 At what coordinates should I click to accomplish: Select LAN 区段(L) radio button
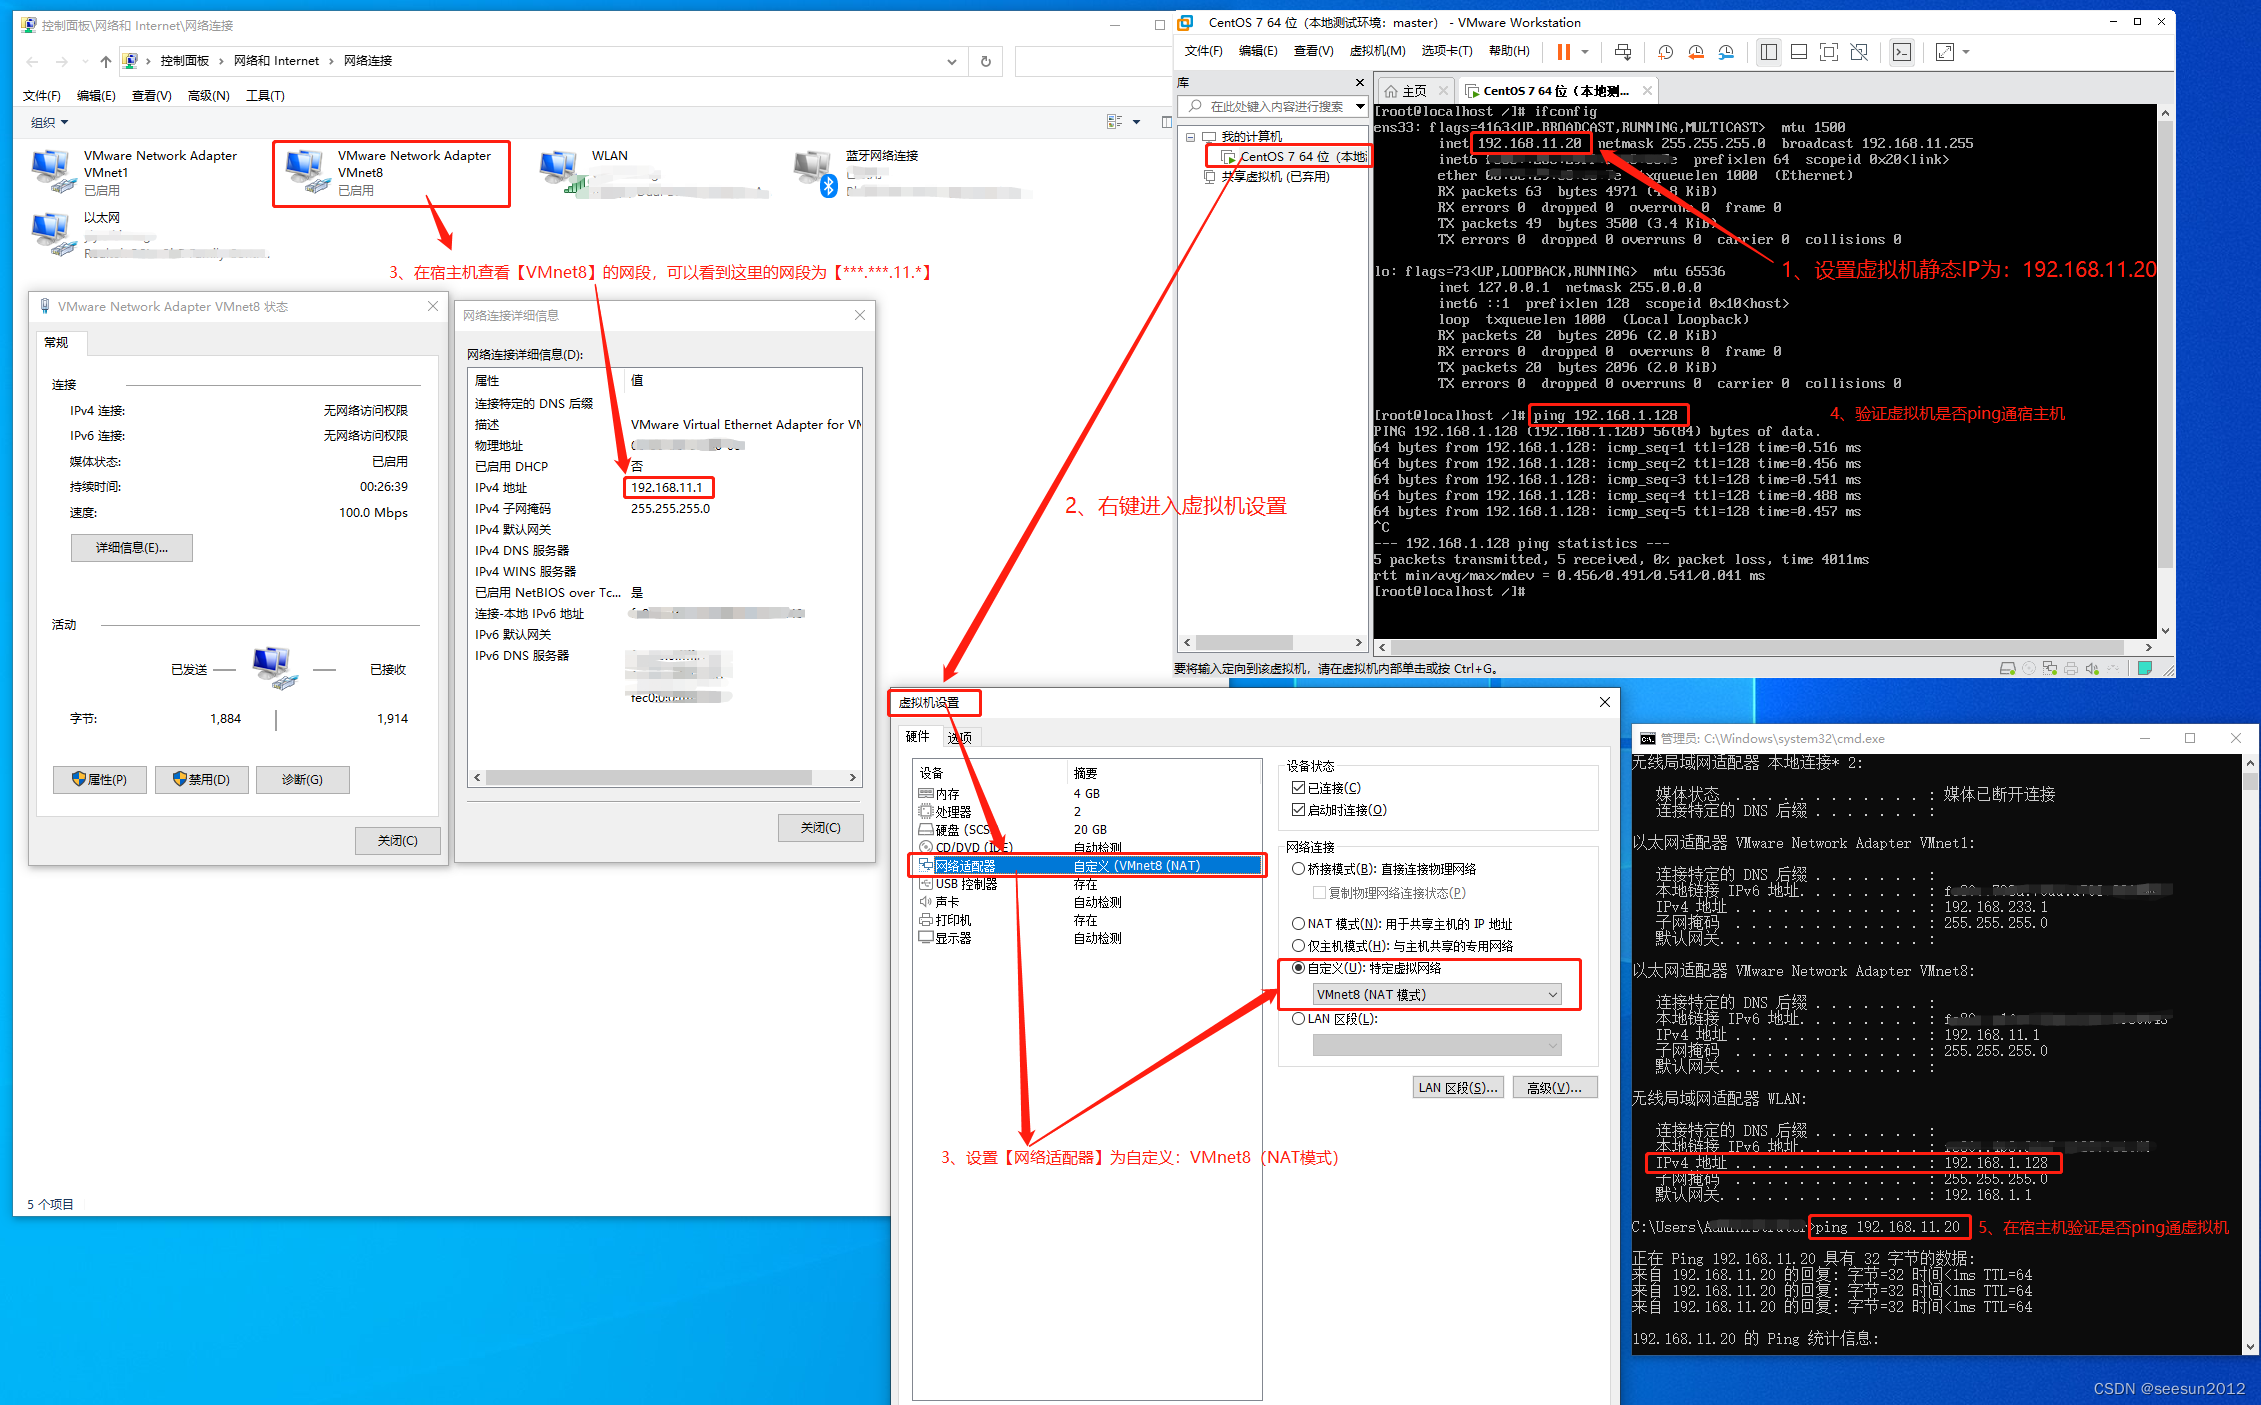pos(1298,1019)
